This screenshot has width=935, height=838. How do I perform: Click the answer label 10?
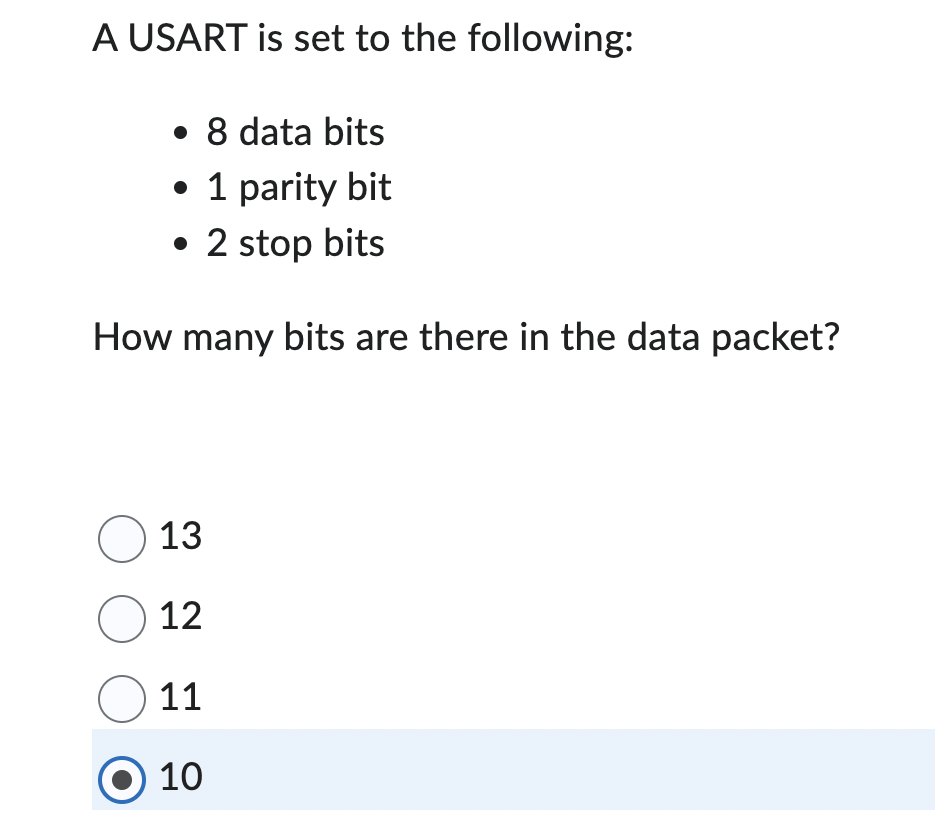pos(180,778)
